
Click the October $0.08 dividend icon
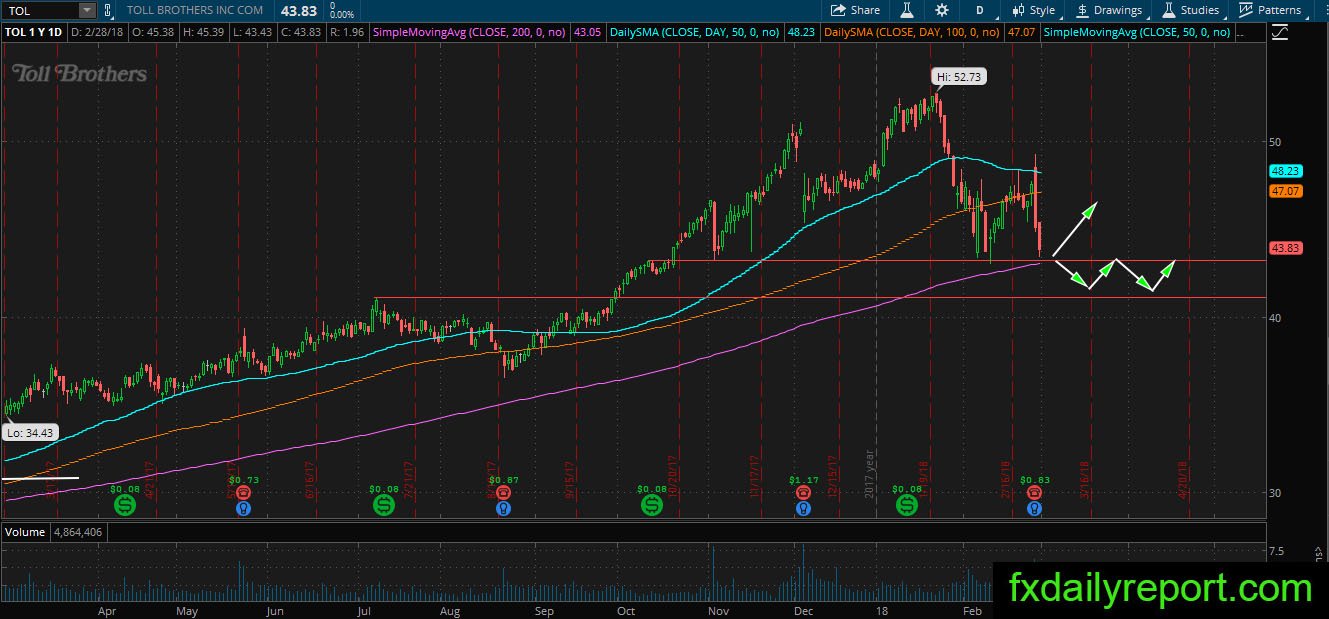point(651,505)
